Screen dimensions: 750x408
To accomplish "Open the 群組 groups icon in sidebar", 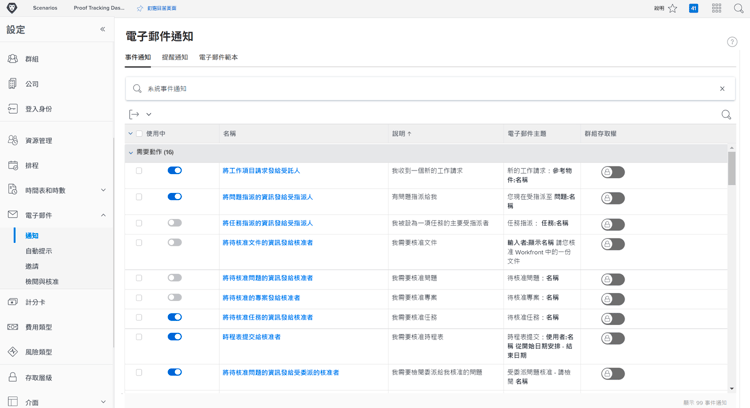I will (x=13, y=58).
